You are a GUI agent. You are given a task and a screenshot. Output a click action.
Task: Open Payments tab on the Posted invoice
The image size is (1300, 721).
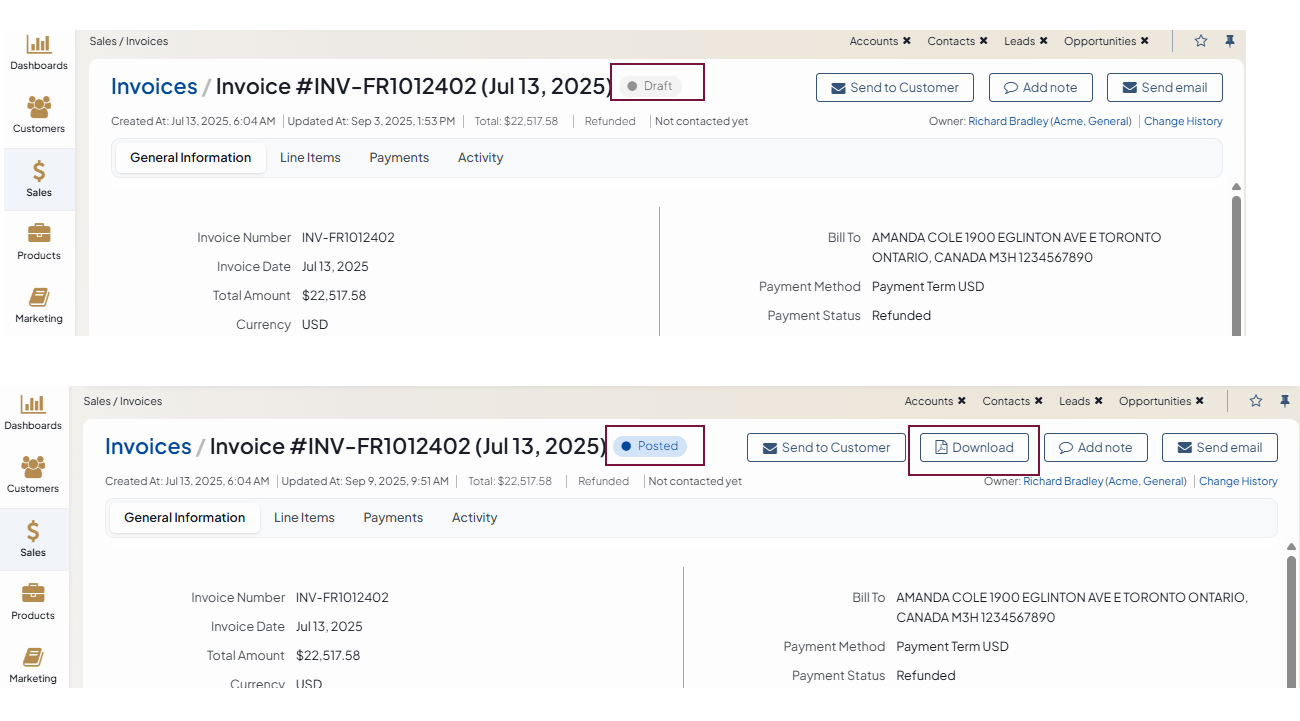pyautogui.click(x=393, y=518)
